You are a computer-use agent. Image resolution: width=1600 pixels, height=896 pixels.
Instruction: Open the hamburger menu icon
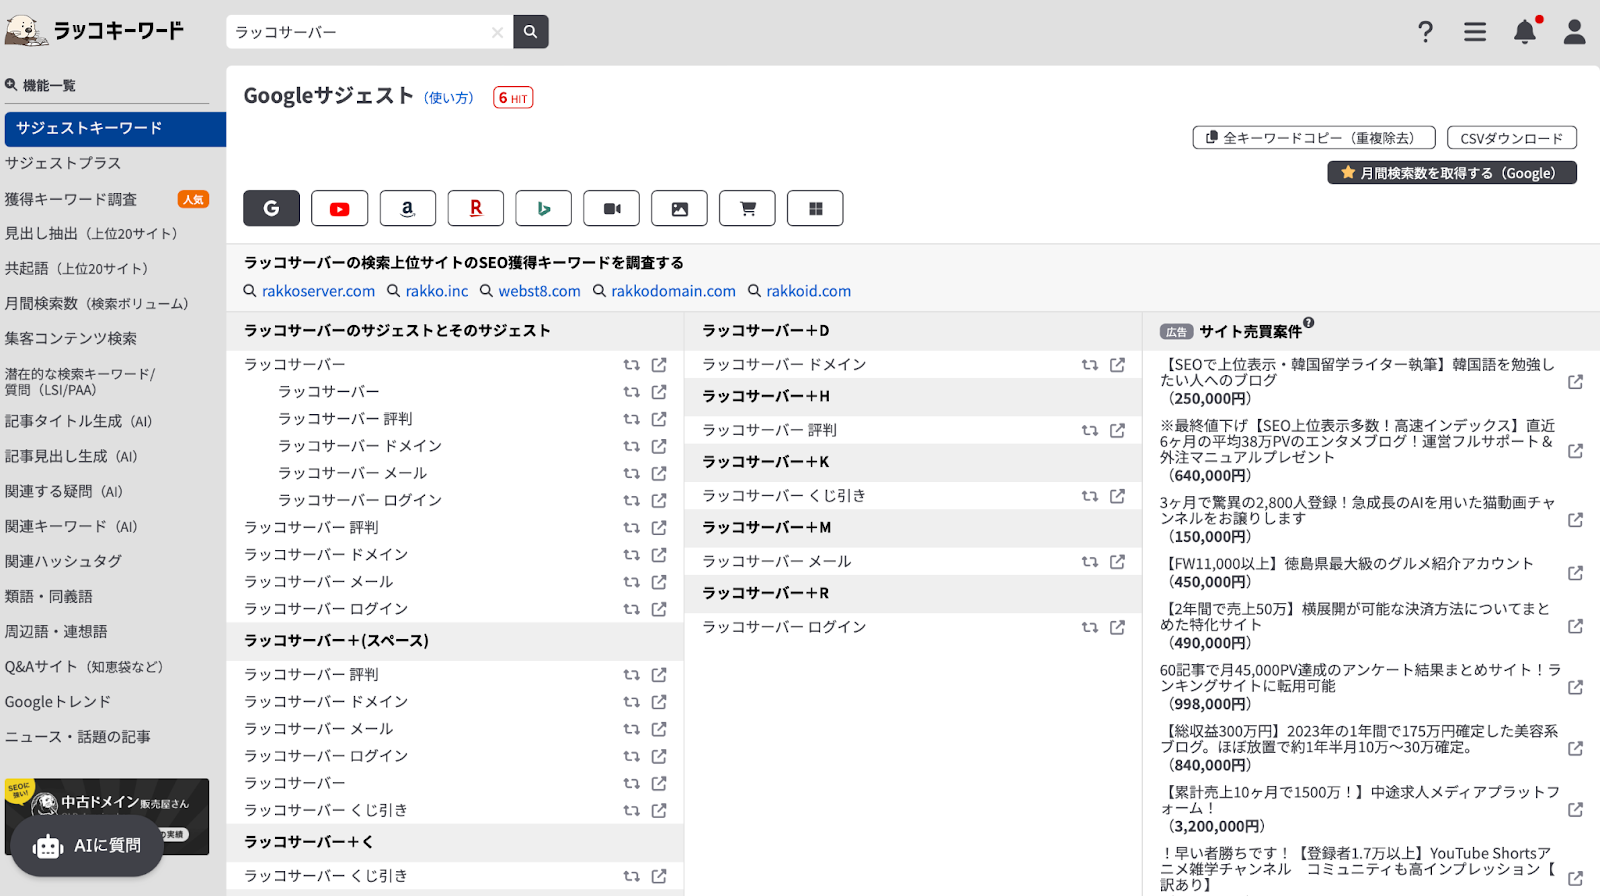pyautogui.click(x=1475, y=32)
